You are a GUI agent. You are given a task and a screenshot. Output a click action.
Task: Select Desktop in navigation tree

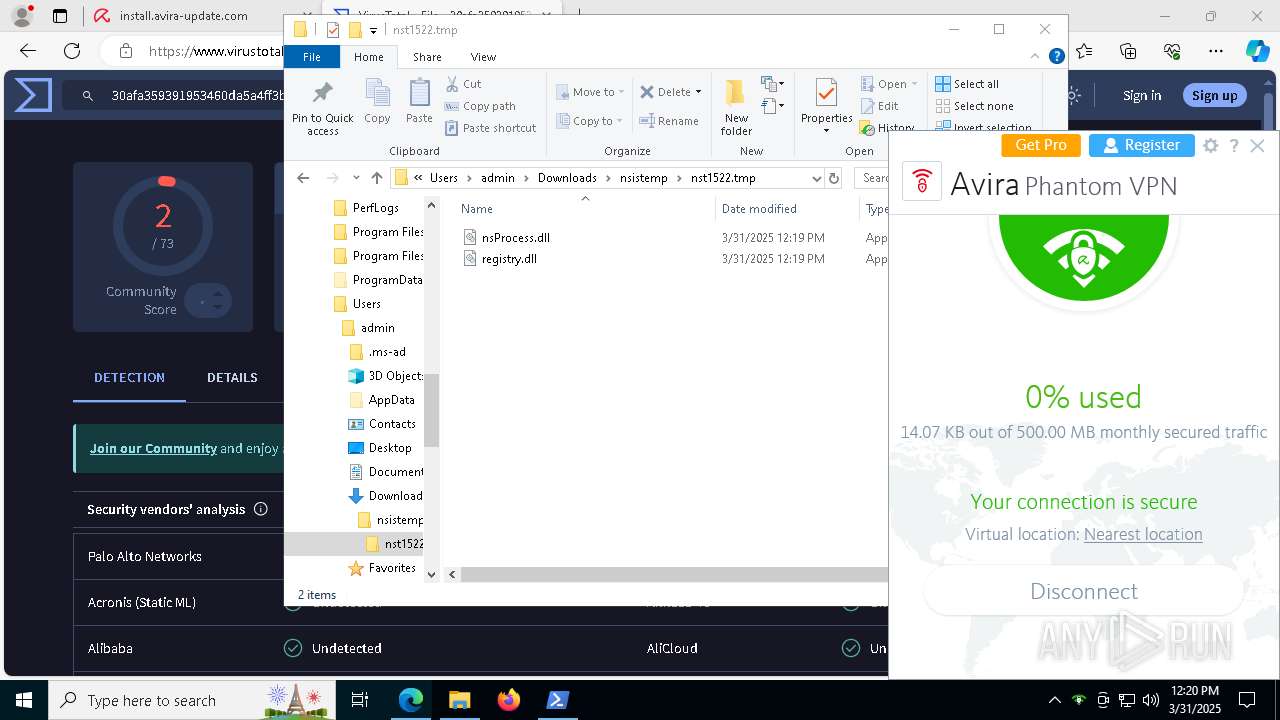tap(390, 448)
